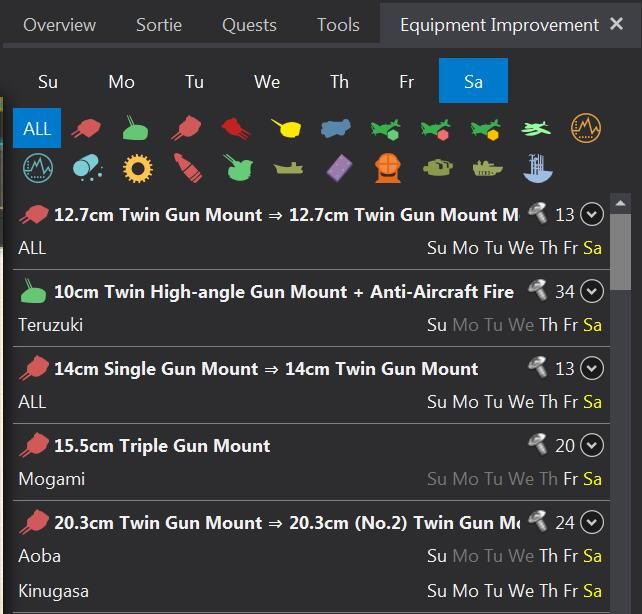Open the Tools tab
The image size is (642, 614).
[338, 25]
